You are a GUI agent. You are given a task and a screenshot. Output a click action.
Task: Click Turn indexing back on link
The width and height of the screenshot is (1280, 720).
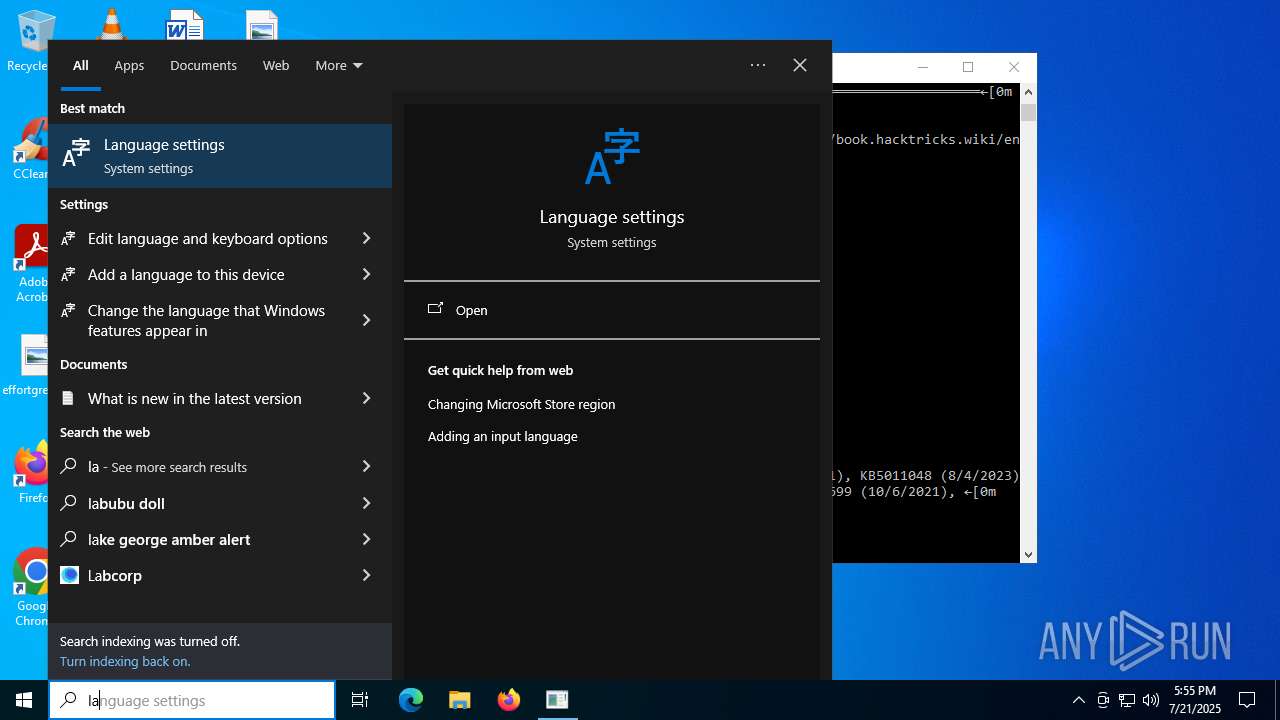point(125,661)
